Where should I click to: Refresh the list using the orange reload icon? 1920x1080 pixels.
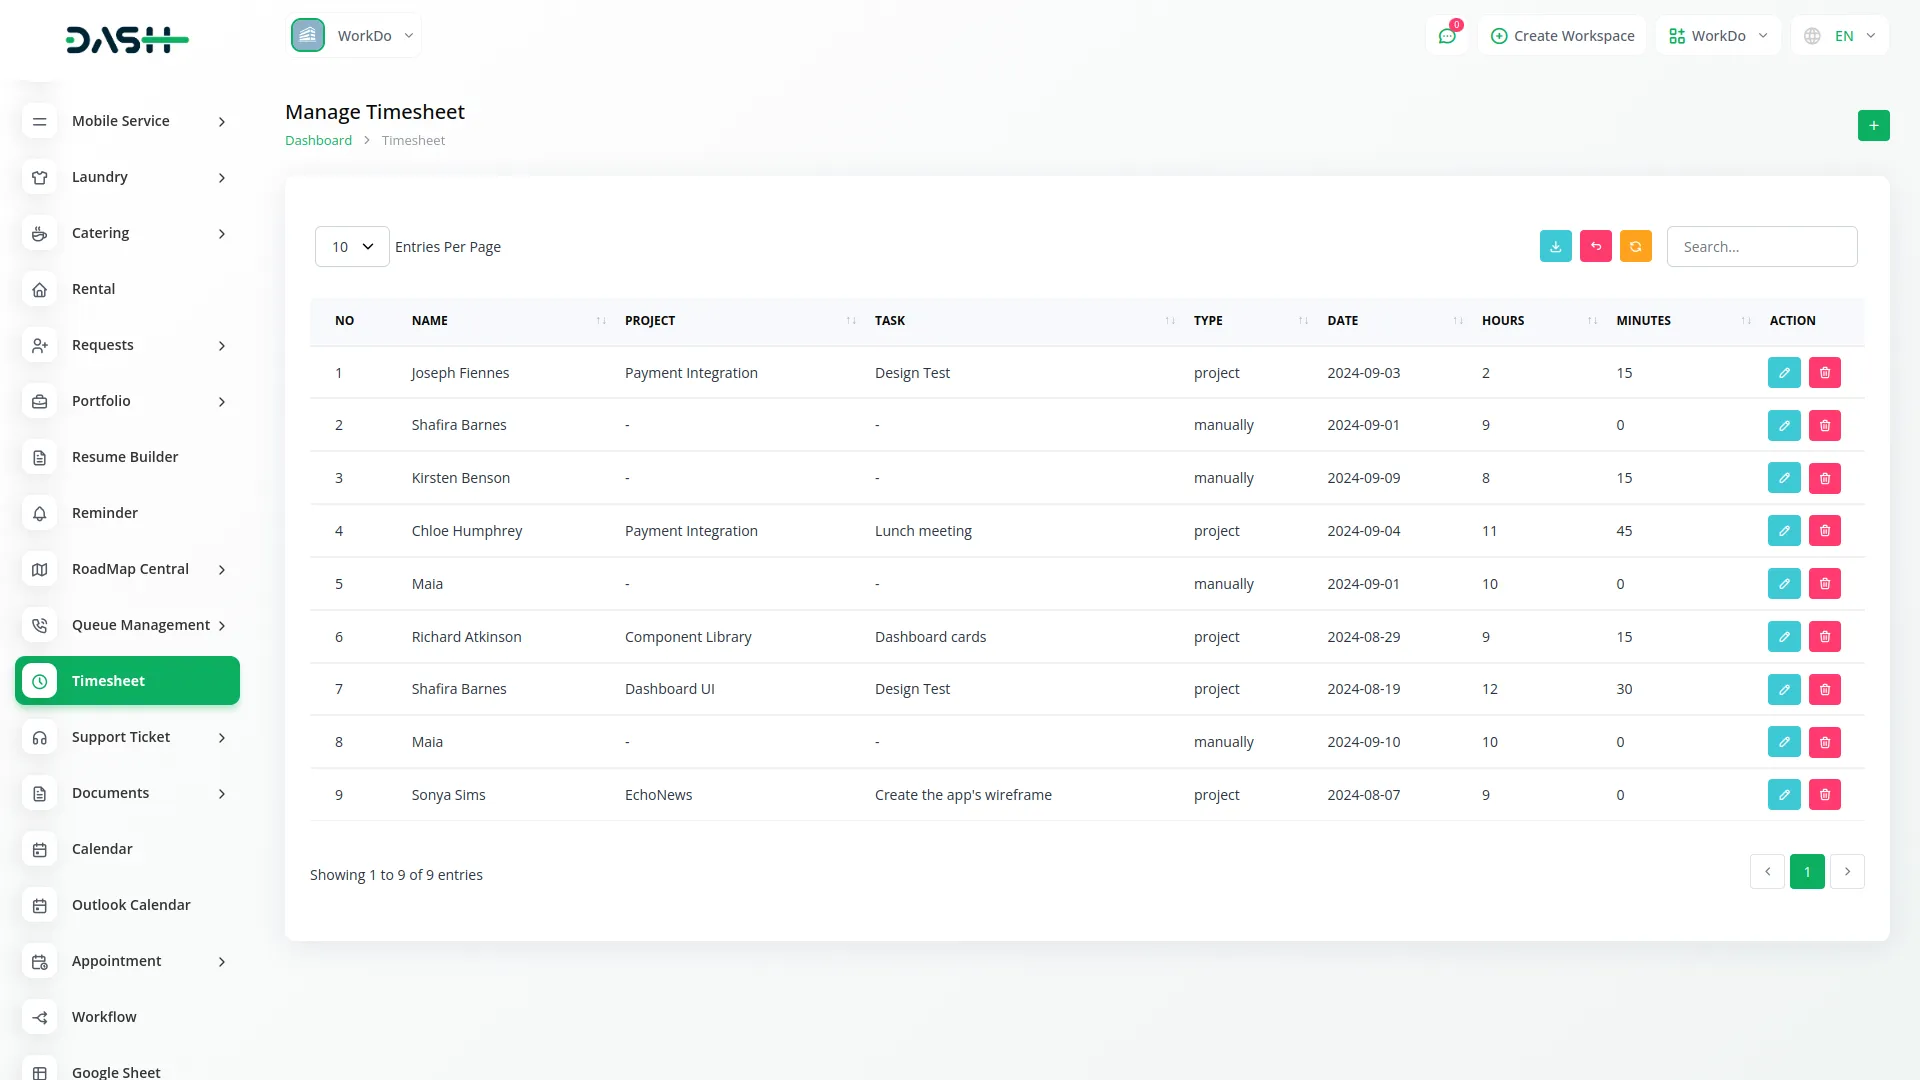pos(1635,246)
